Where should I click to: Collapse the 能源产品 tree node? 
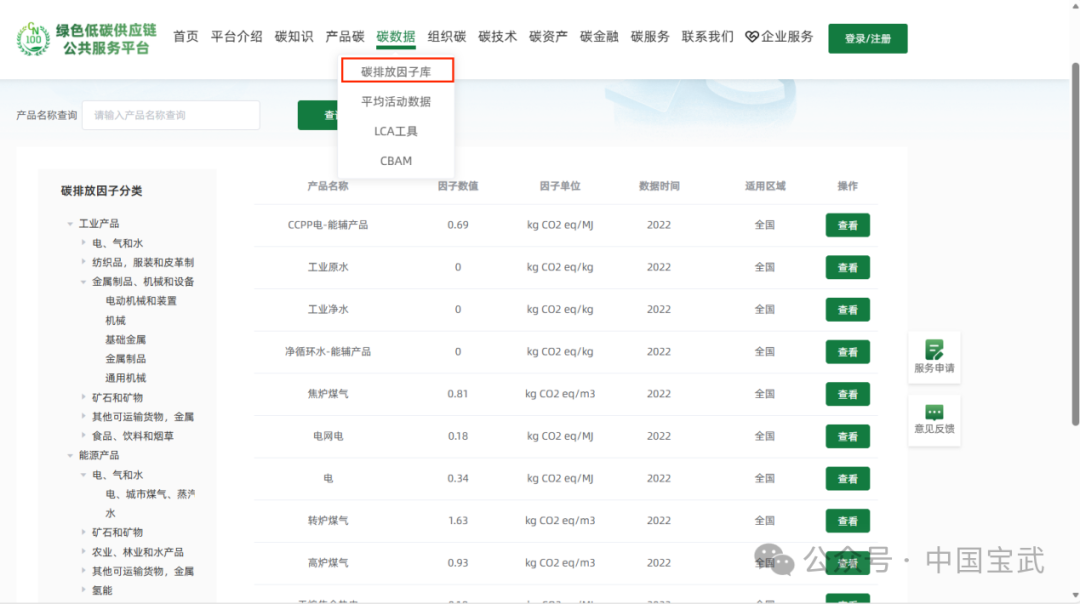click(x=70, y=455)
